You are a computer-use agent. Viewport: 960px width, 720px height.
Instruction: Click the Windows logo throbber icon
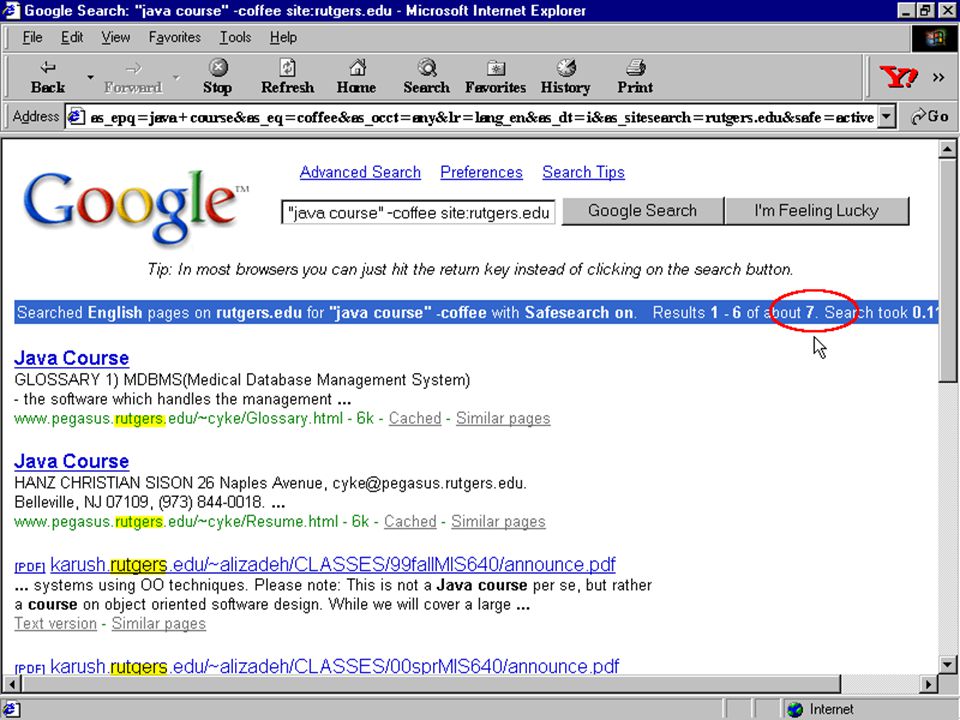pos(934,38)
